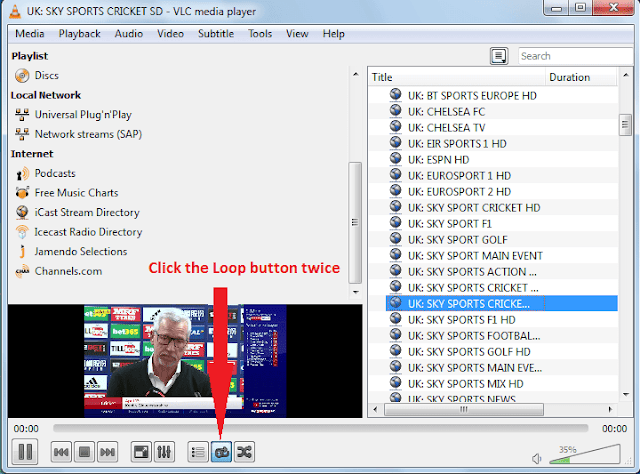Toggle random shuffle playback
Viewport: 640px width, 474px height.
point(244,452)
